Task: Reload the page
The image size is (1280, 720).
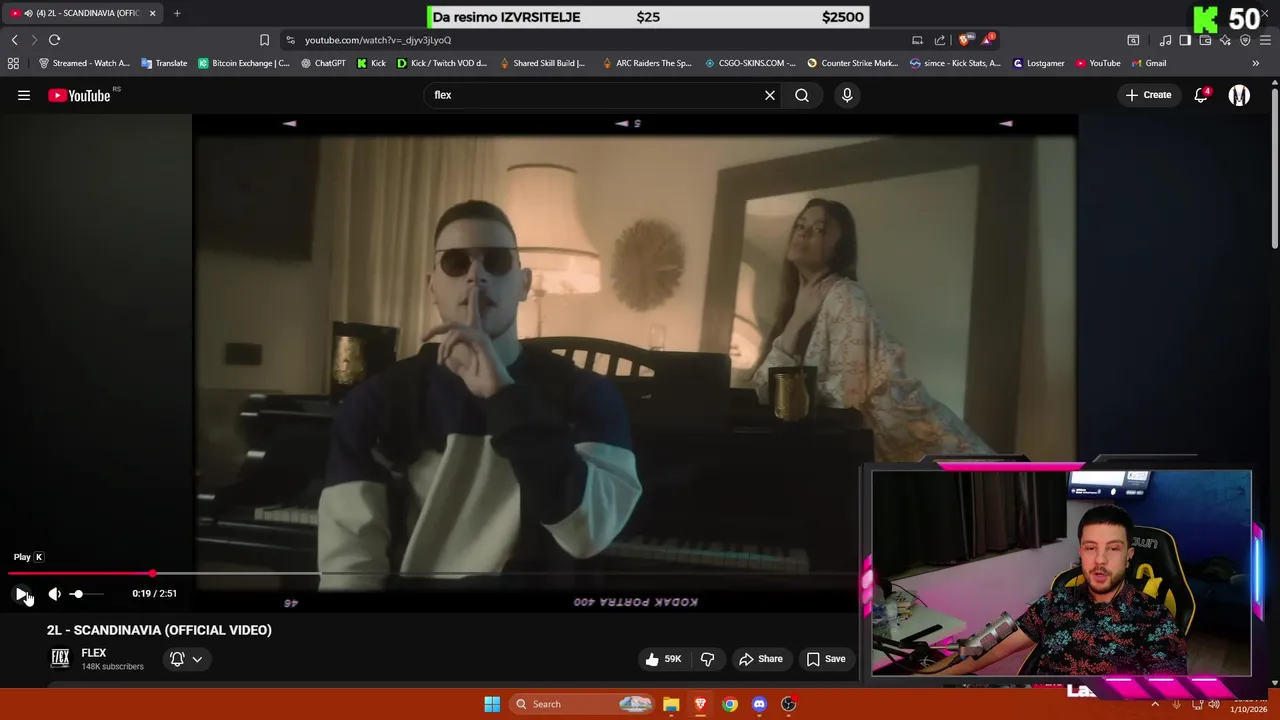Action: [x=54, y=40]
